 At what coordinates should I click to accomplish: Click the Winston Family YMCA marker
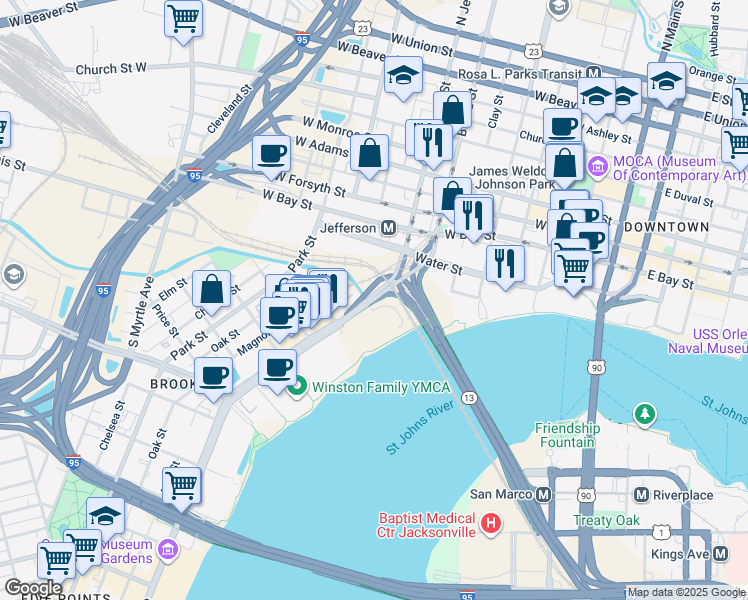(x=298, y=386)
